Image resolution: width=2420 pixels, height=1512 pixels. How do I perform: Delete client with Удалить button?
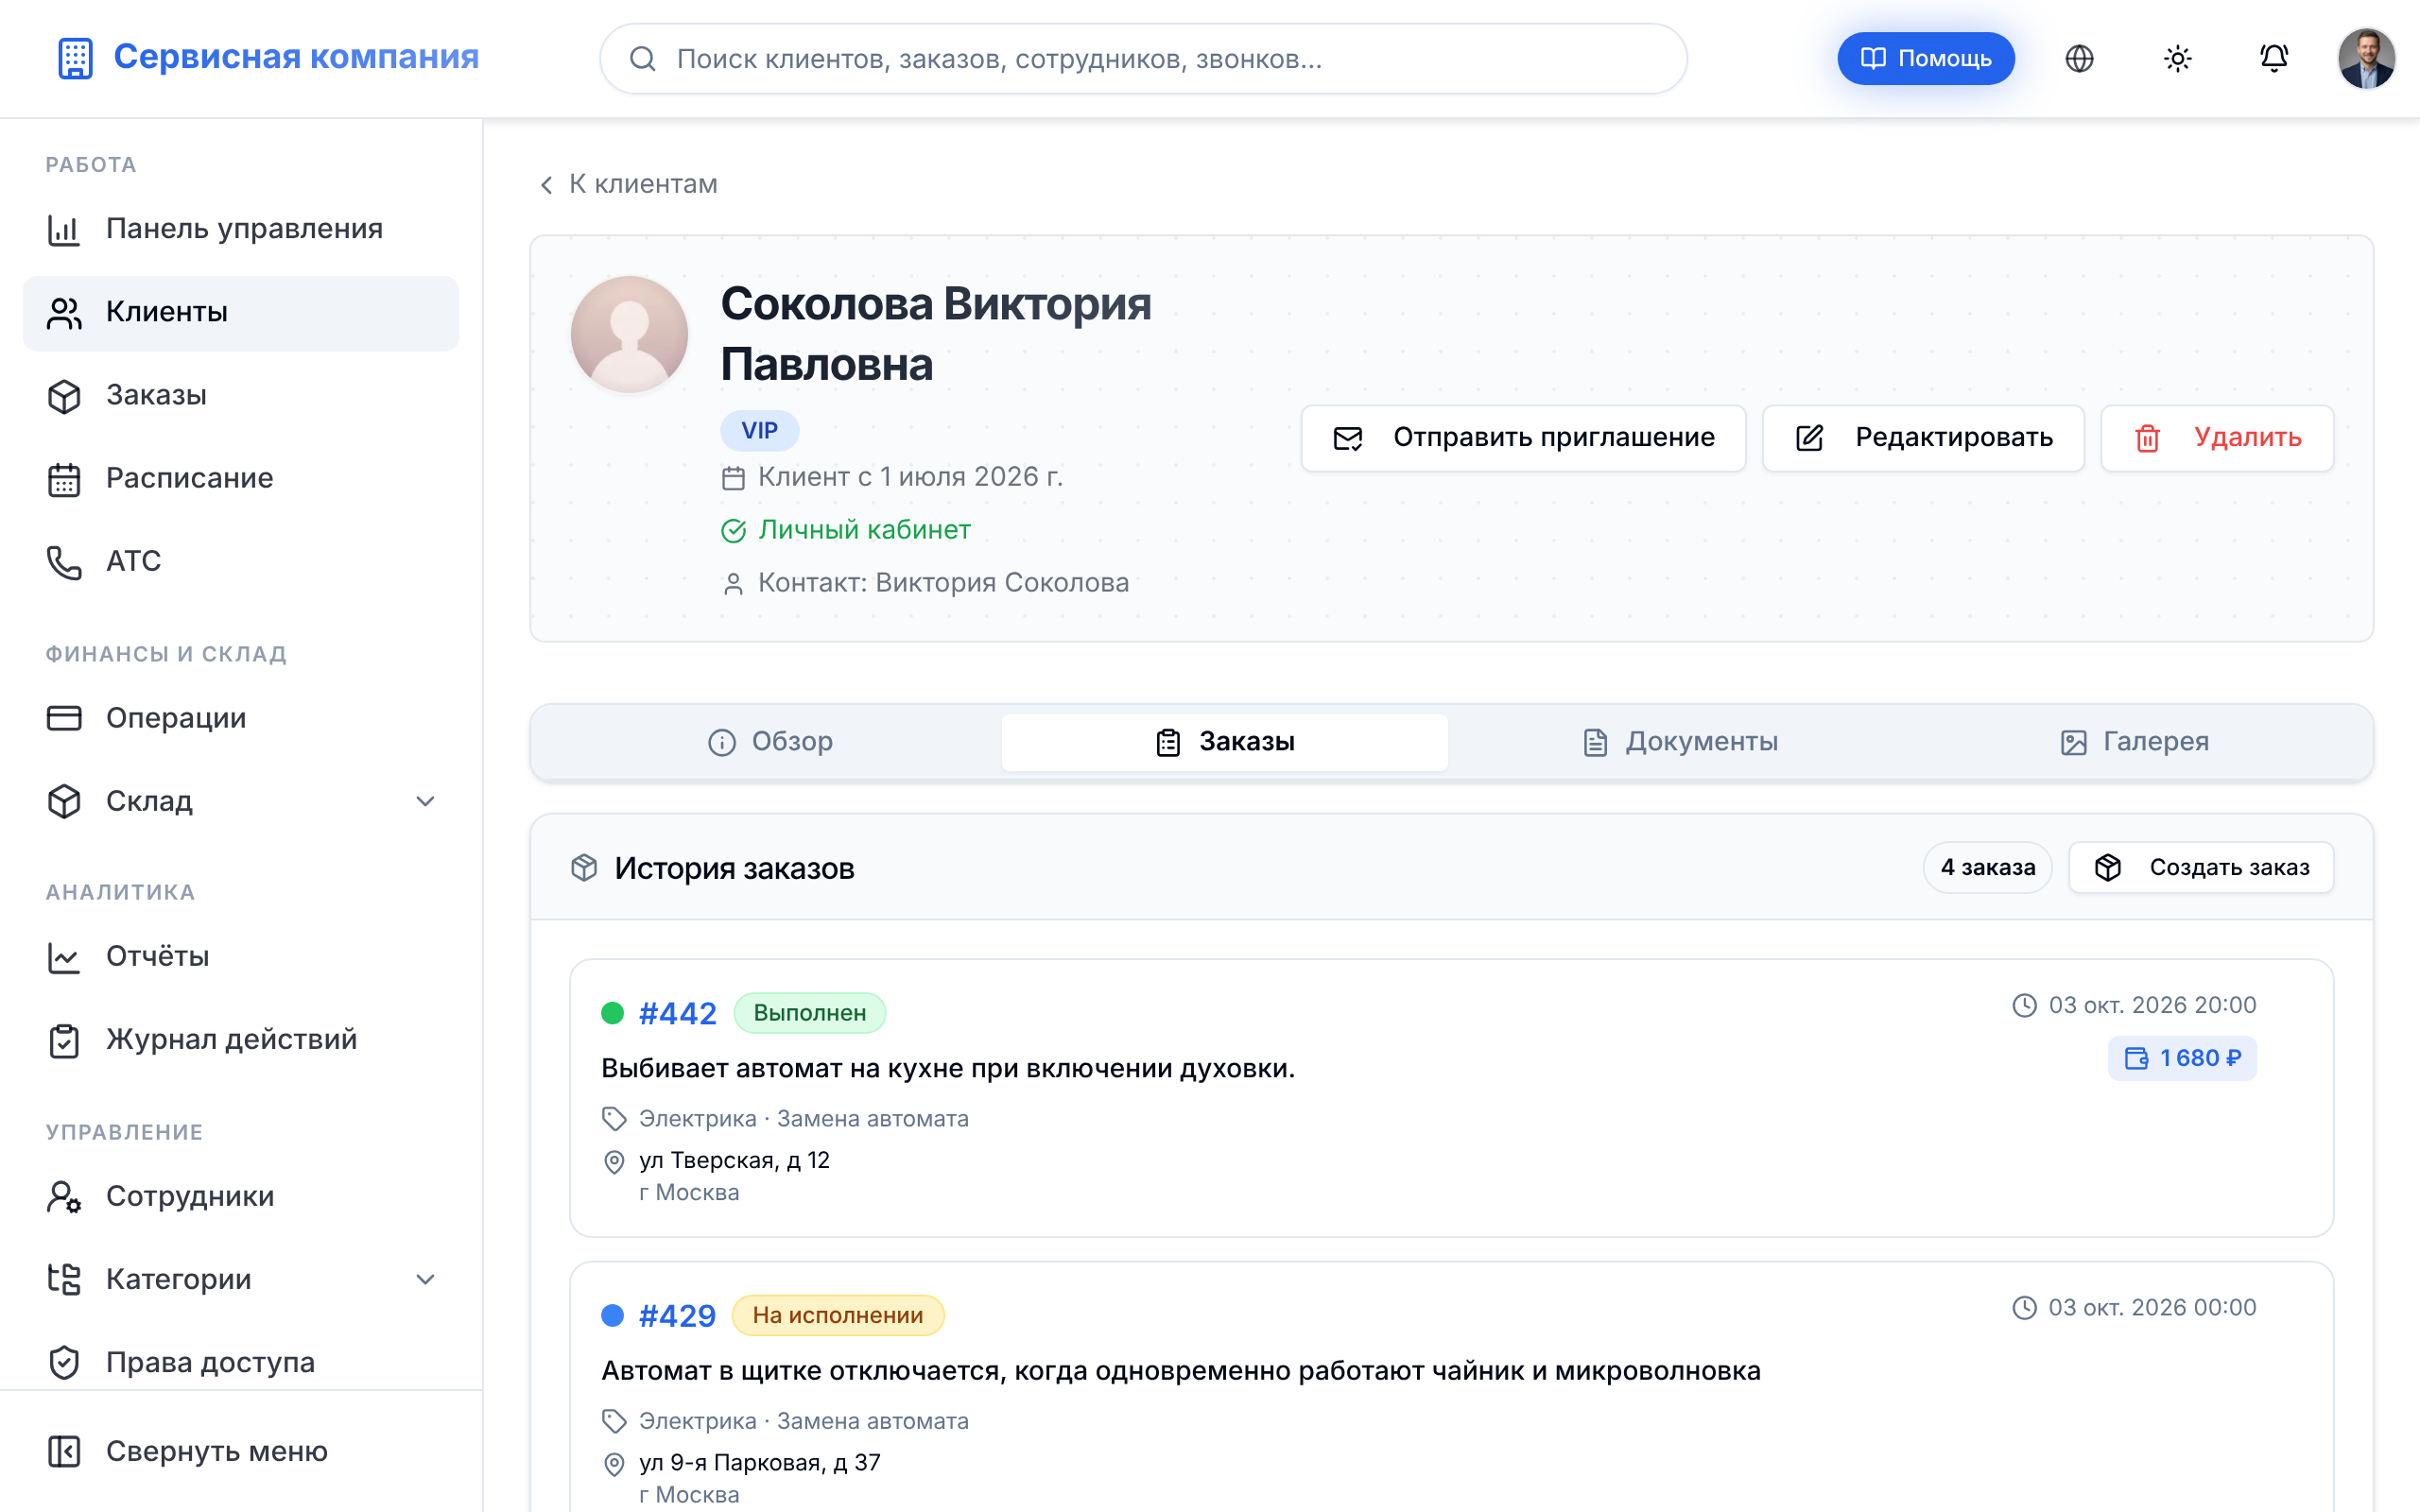click(x=2217, y=438)
